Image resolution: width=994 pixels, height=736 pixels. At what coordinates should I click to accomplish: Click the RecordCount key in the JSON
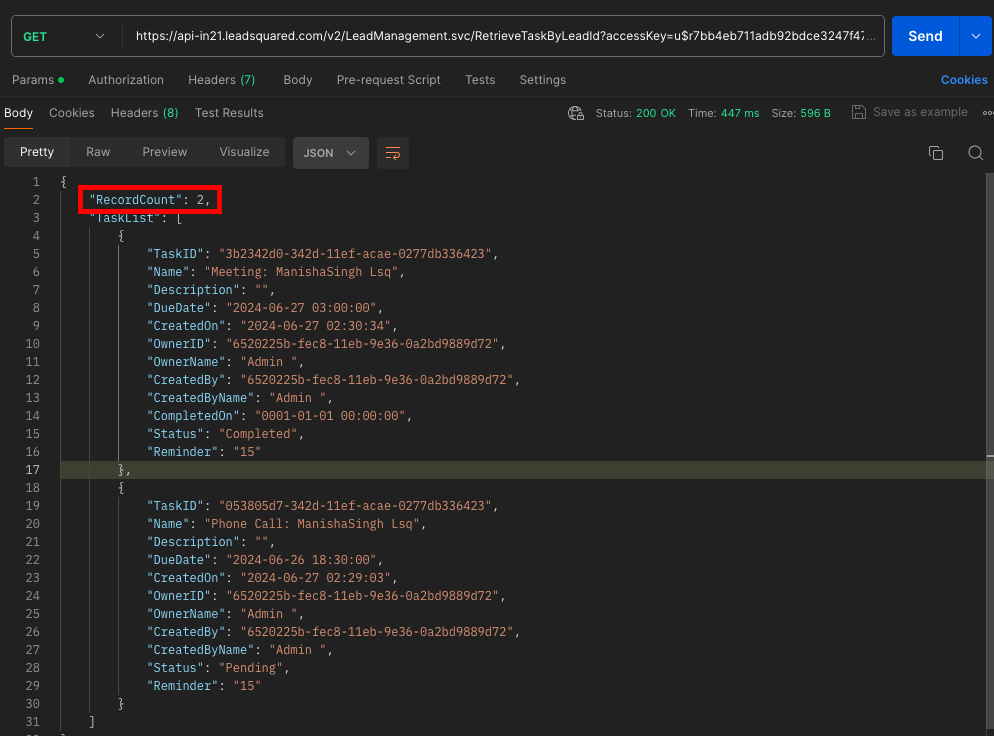[135, 200]
